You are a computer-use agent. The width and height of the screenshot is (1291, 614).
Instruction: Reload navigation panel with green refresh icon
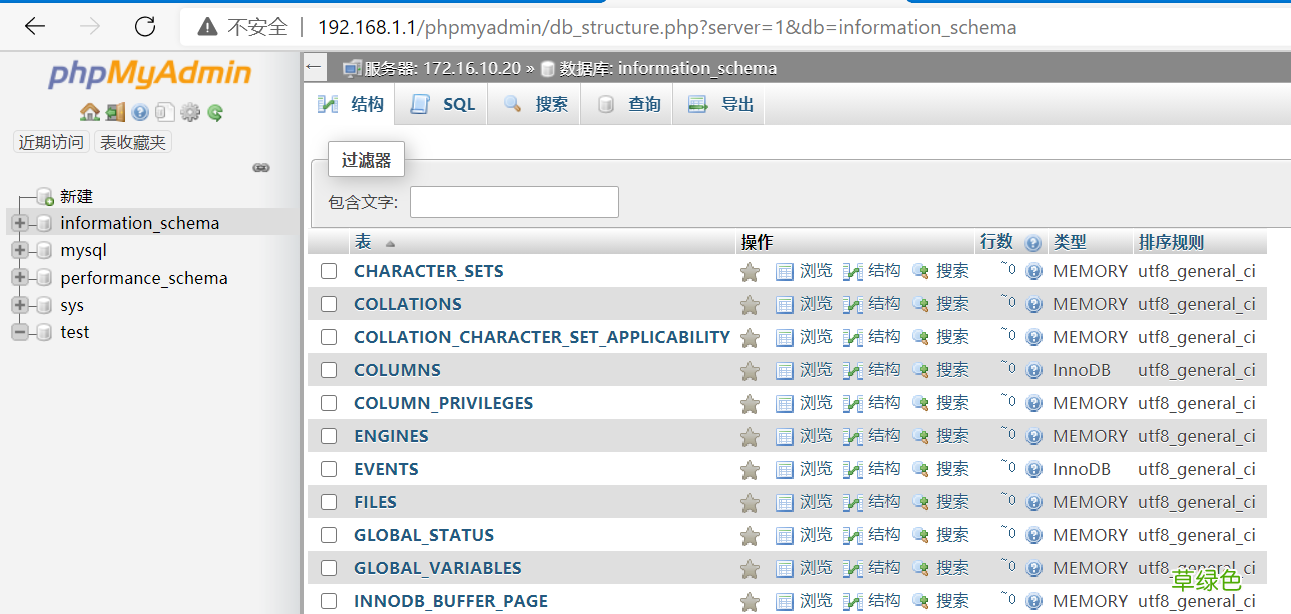(x=215, y=112)
